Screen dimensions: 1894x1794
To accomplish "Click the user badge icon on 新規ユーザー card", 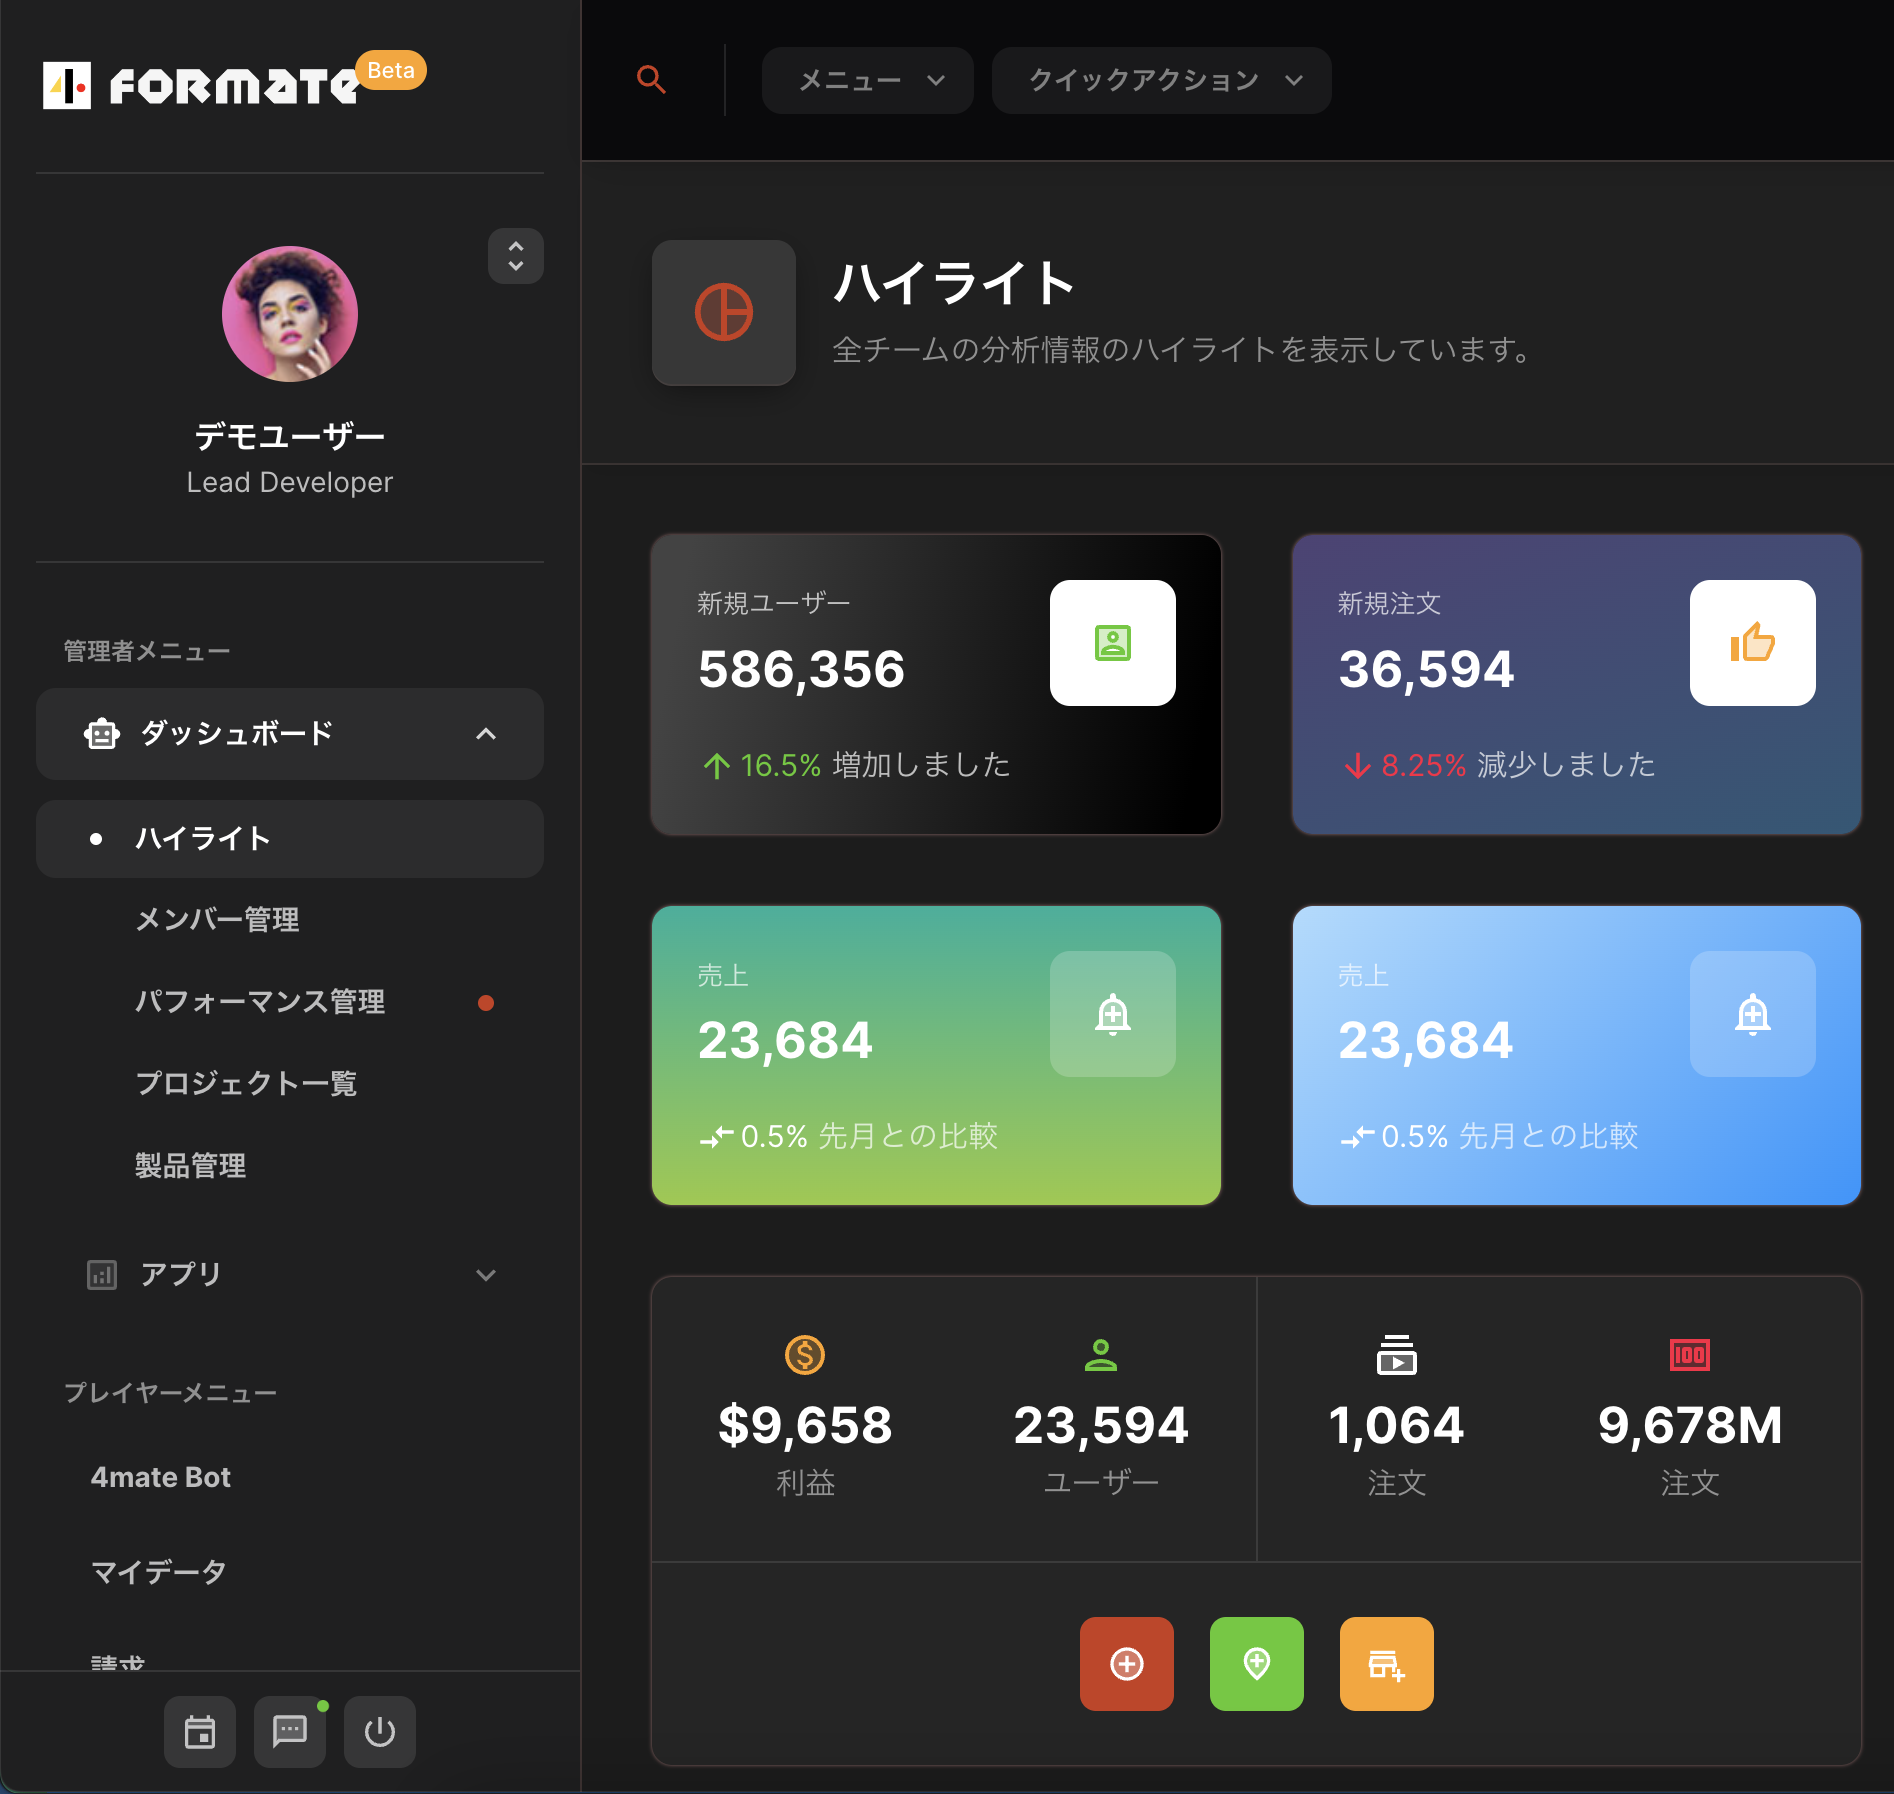I will click(1112, 643).
